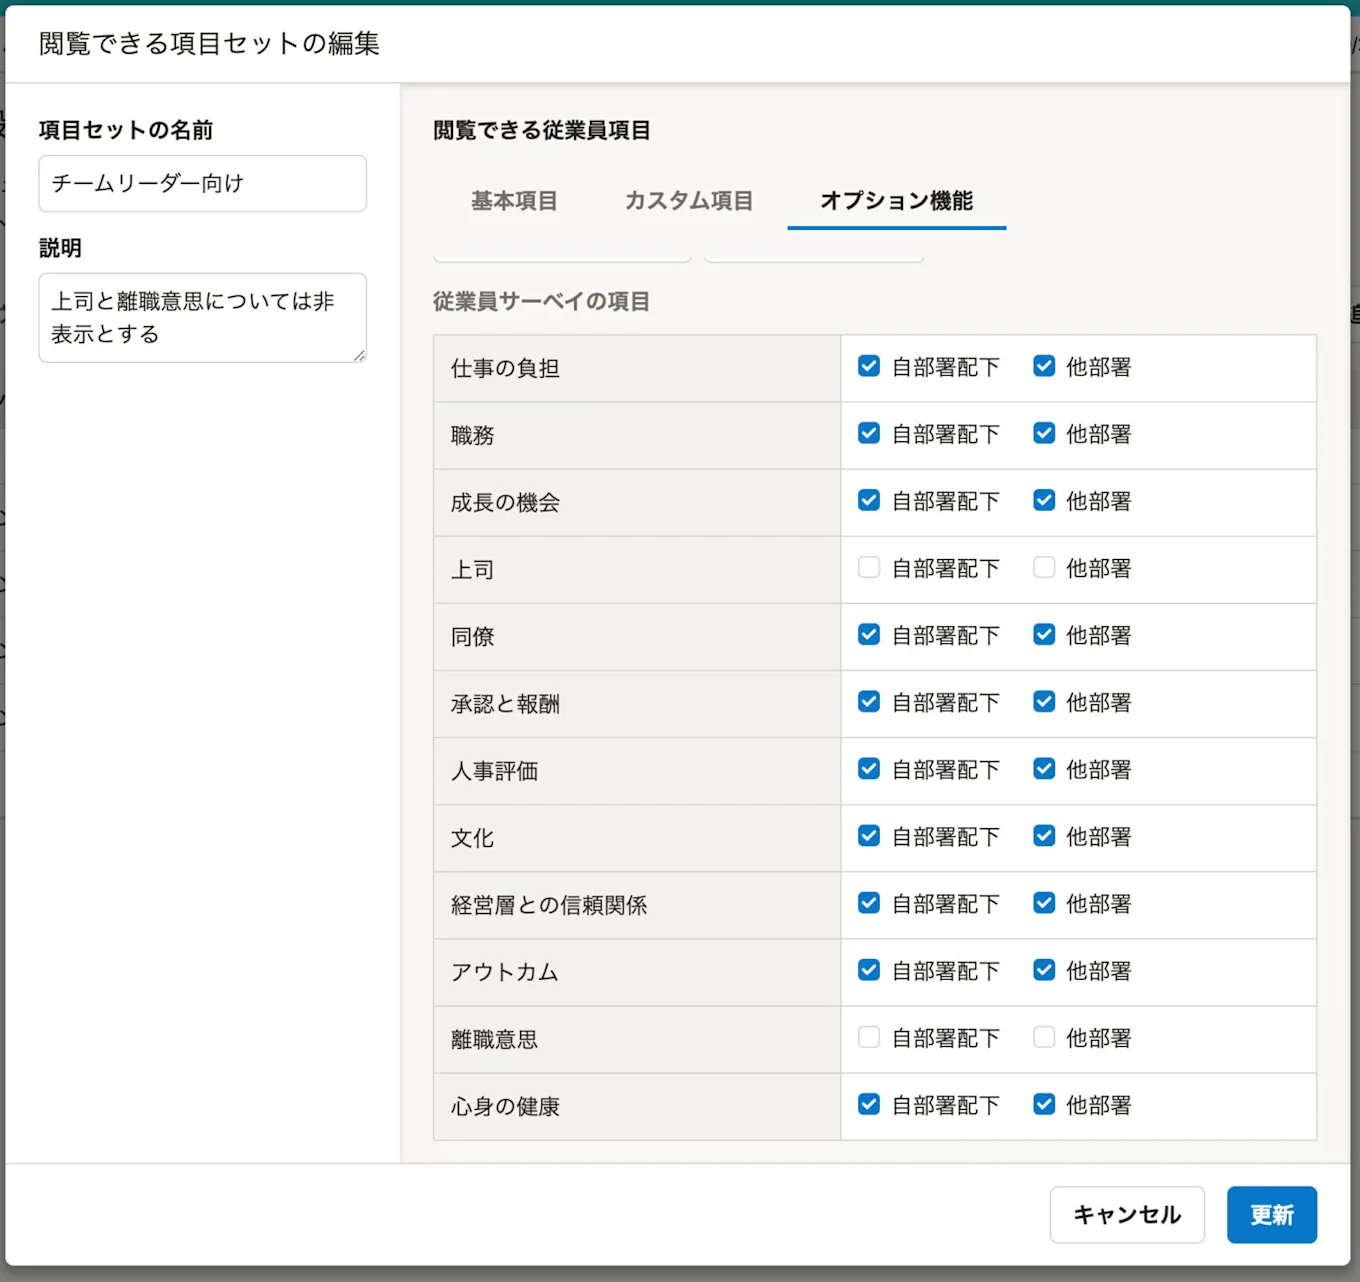Uncheck 自部署配下 for 仕事の負担
The width and height of the screenshot is (1360, 1282).
[869, 366]
